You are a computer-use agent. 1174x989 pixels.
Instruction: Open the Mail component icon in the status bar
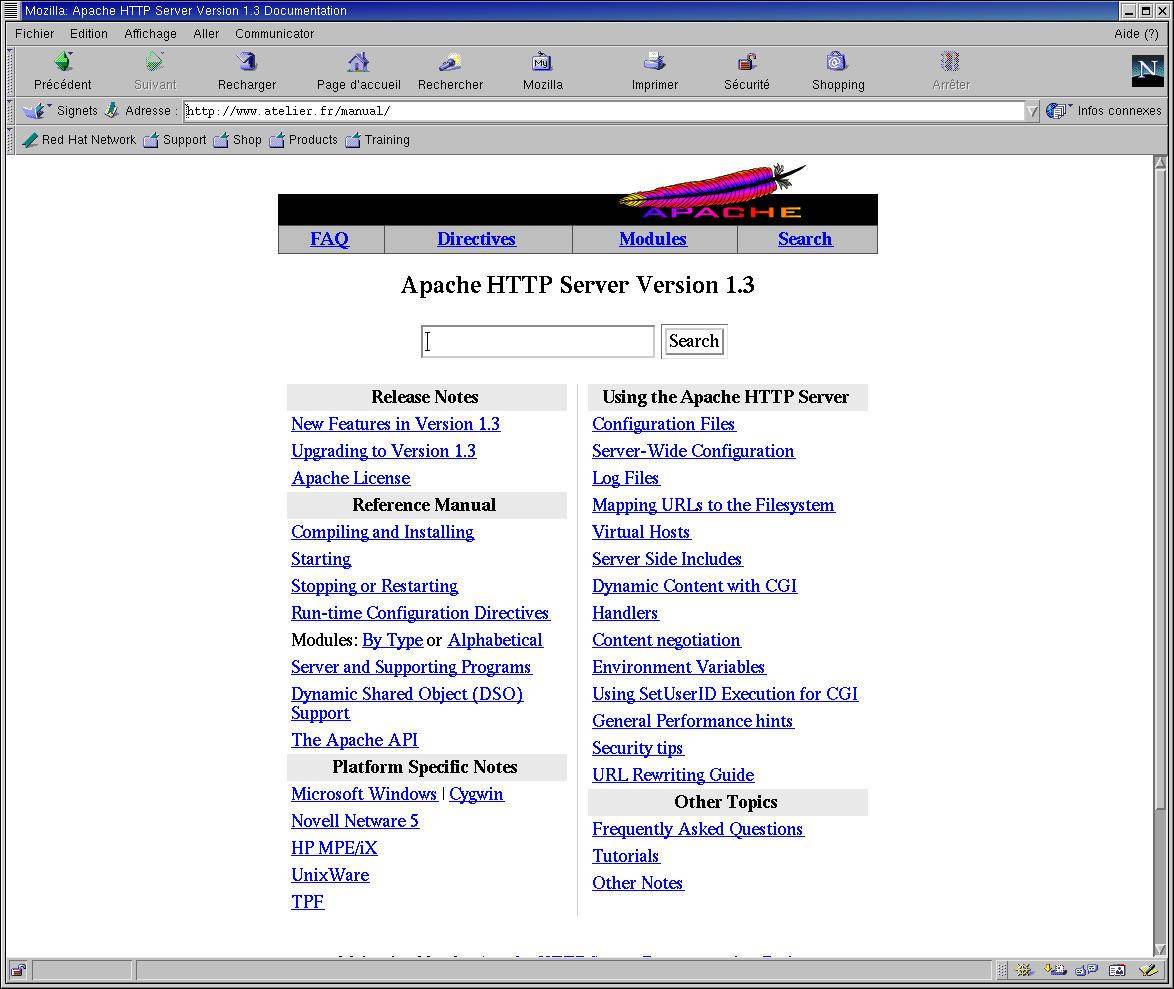coord(1056,970)
